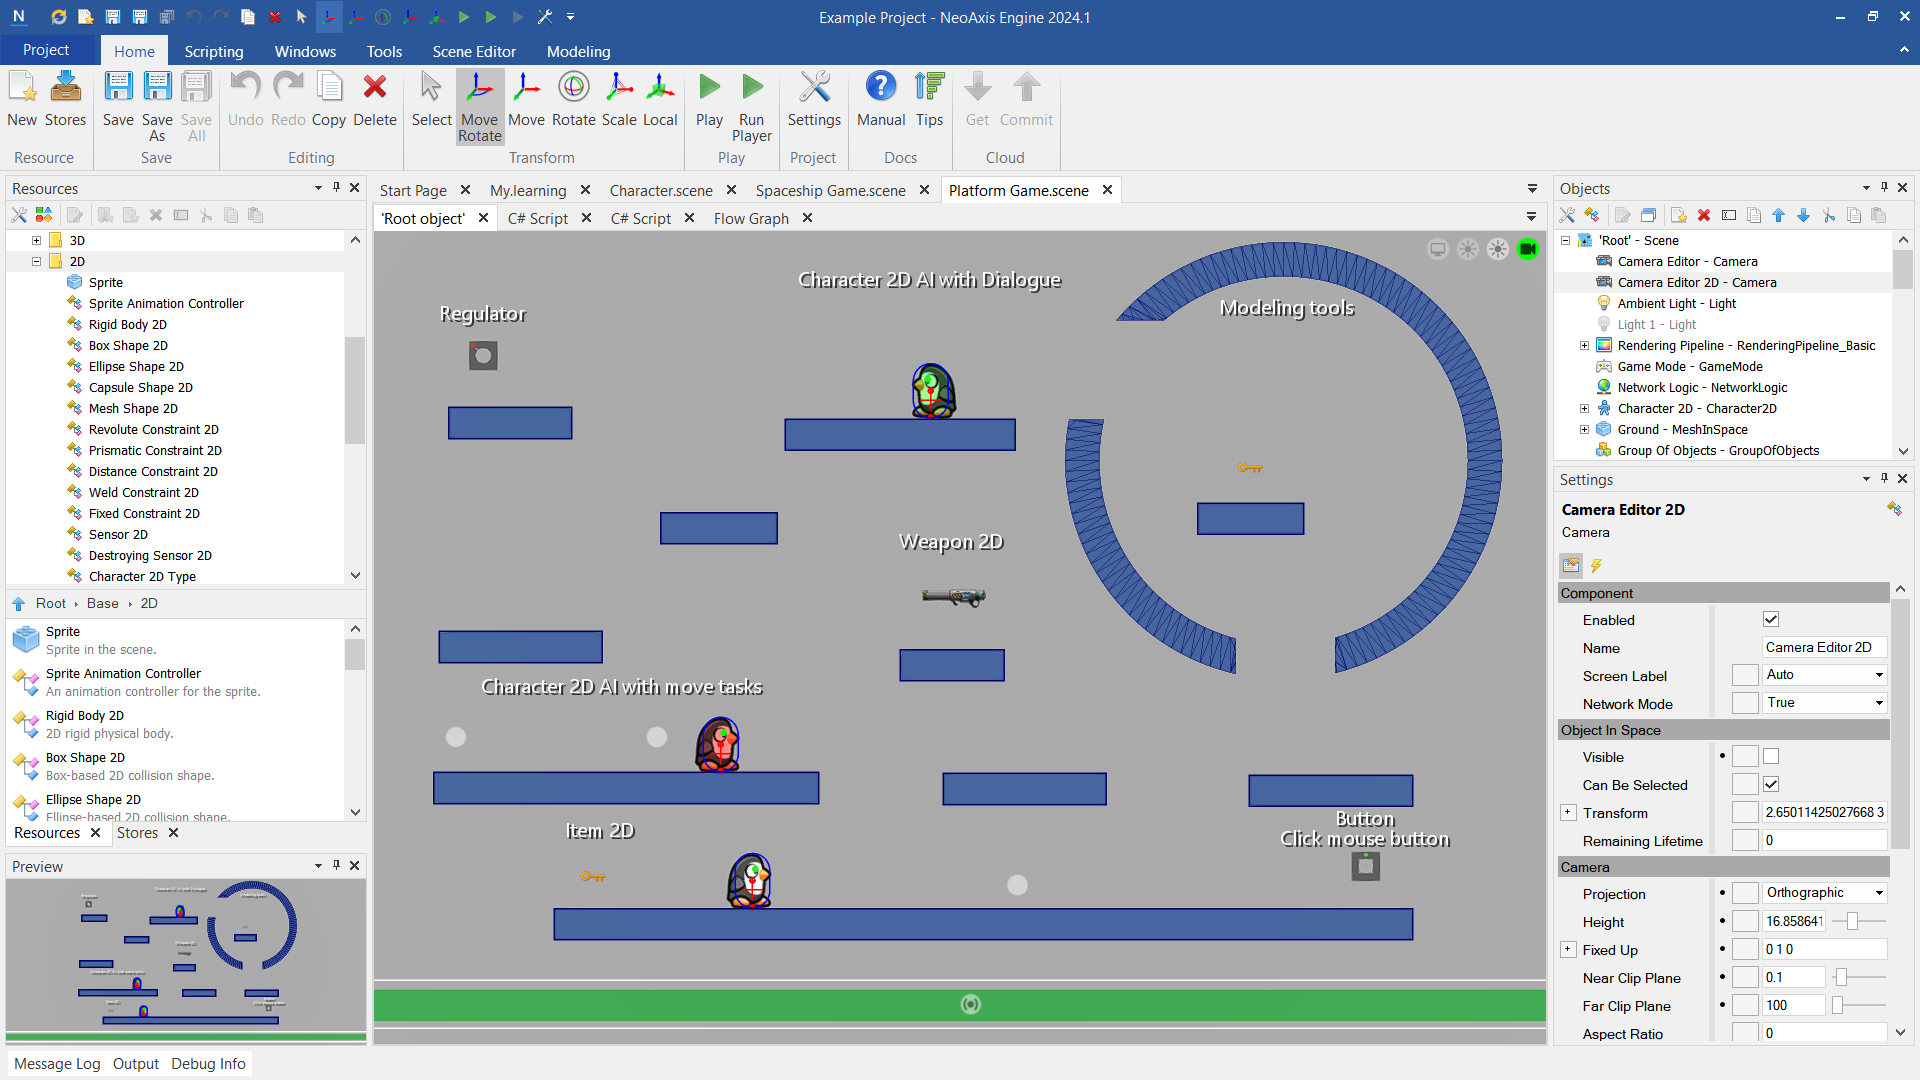Viewport: 1920px width, 1080px height.
Task: Uncheck the Enabled component checkbox
Action: click(x=1771, y=620)
